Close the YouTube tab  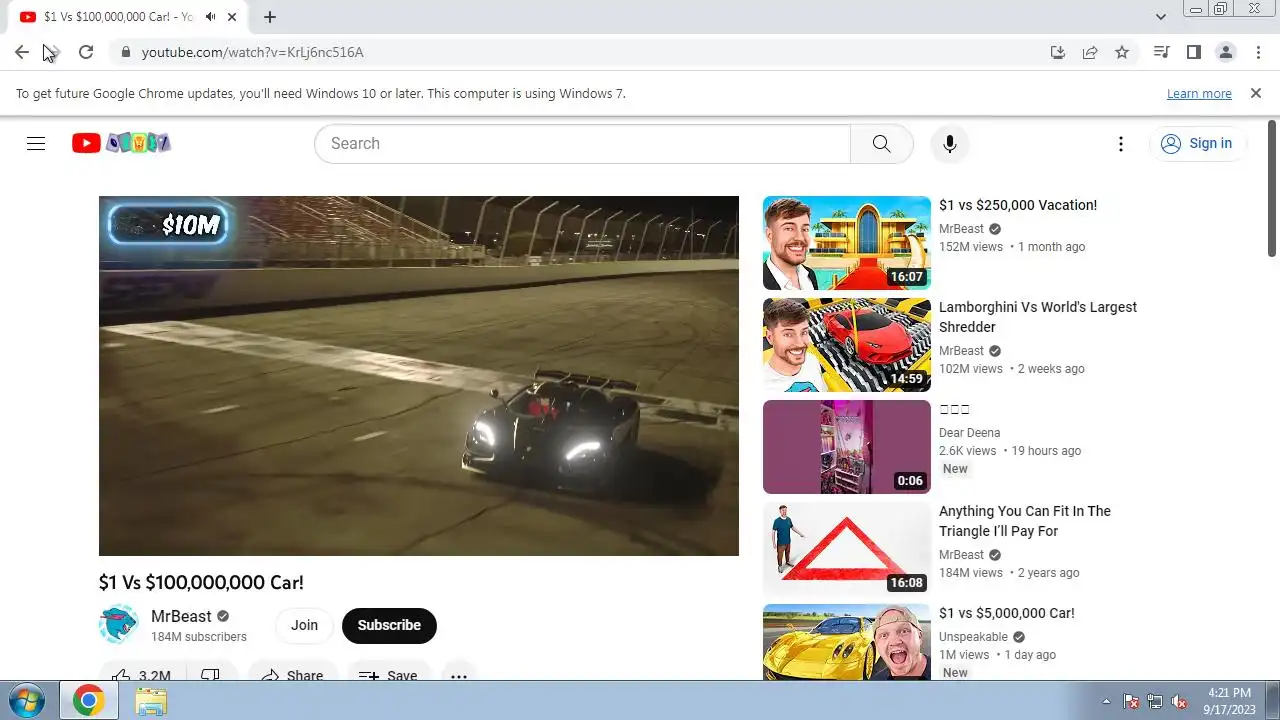click(232, 17)
